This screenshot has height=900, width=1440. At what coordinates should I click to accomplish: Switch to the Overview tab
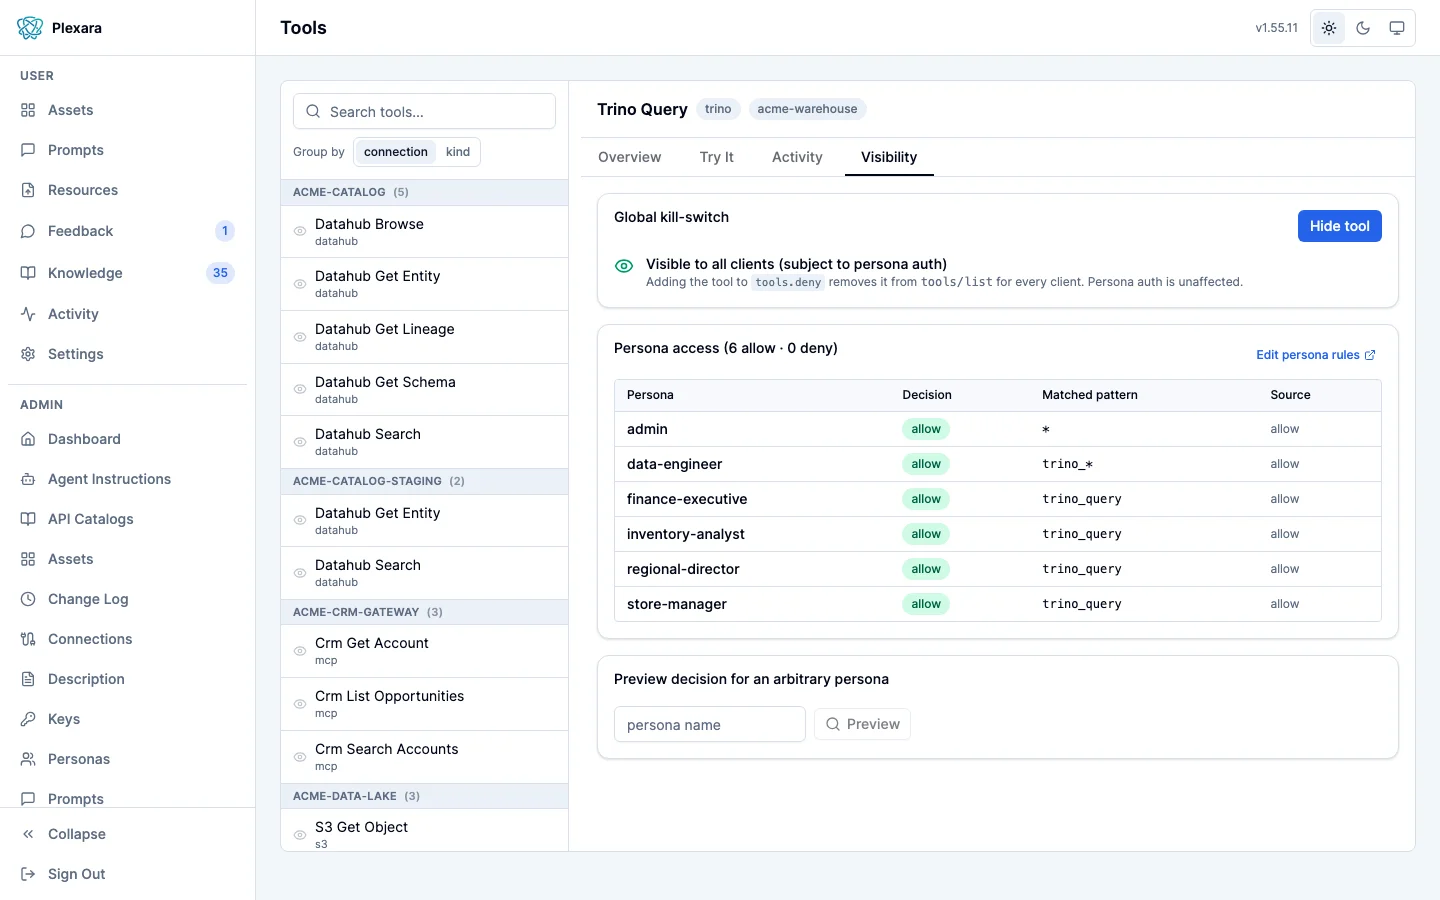[629, 157]
